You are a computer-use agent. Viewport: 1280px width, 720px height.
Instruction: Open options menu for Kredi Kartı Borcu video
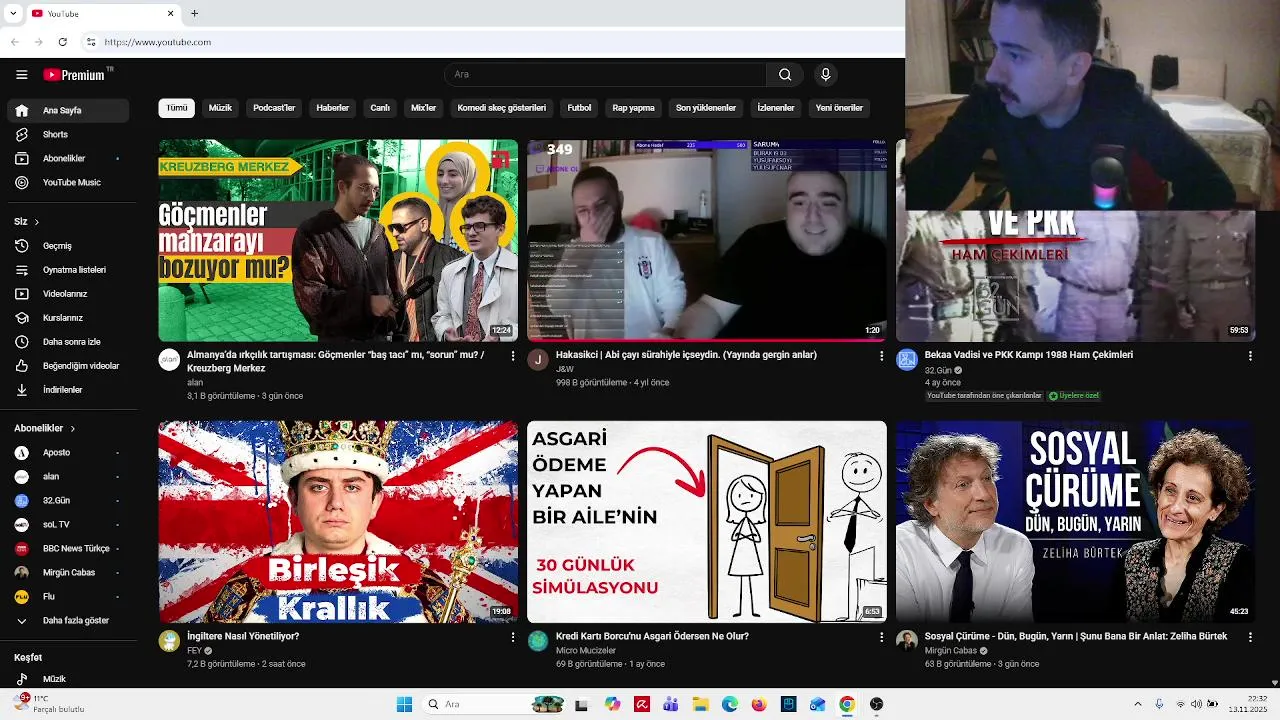tap(881, 636)
